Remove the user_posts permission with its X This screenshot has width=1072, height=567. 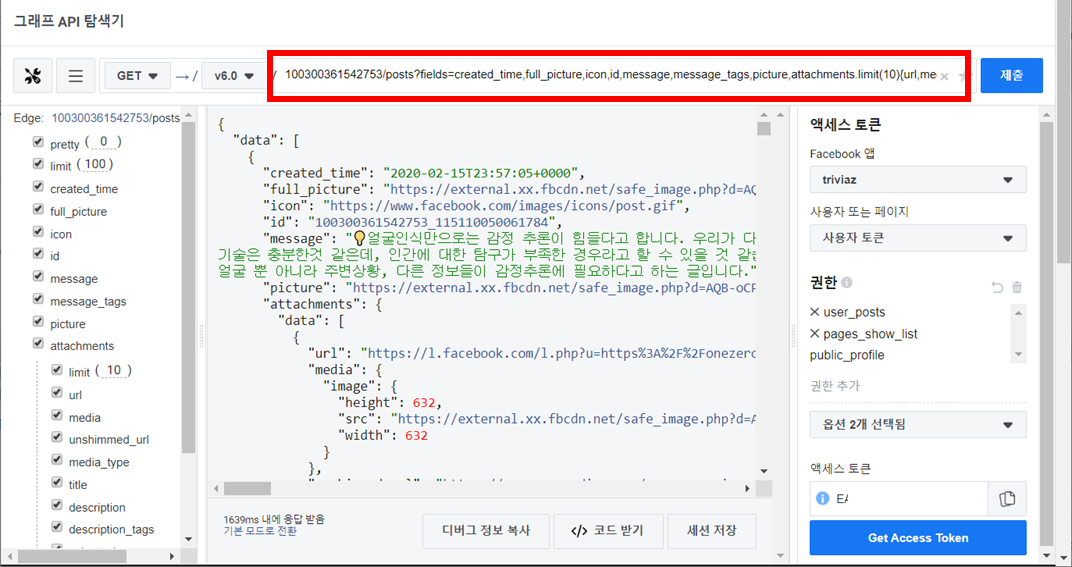tap(814, 312)
